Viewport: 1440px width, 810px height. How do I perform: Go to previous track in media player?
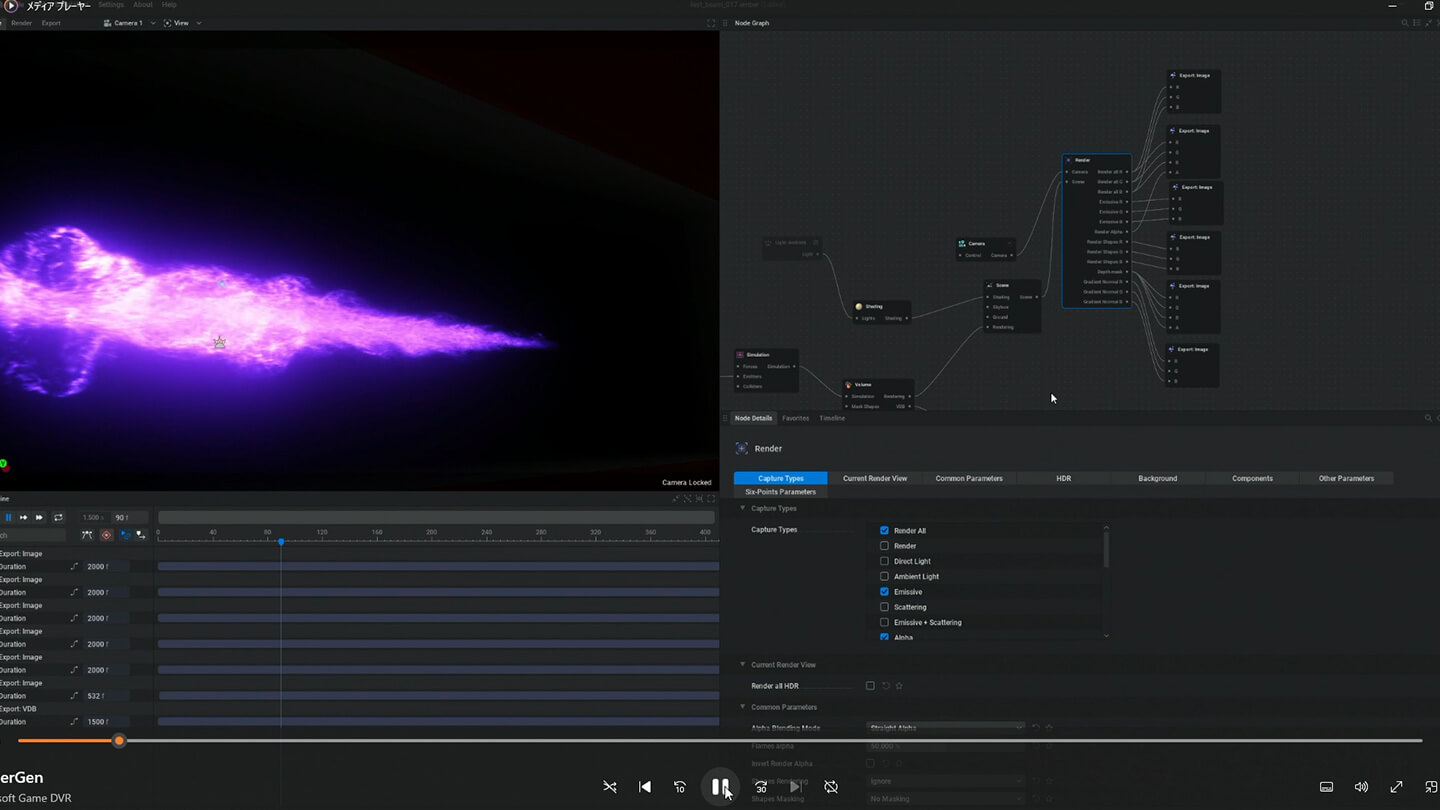[x=645, y=787]
